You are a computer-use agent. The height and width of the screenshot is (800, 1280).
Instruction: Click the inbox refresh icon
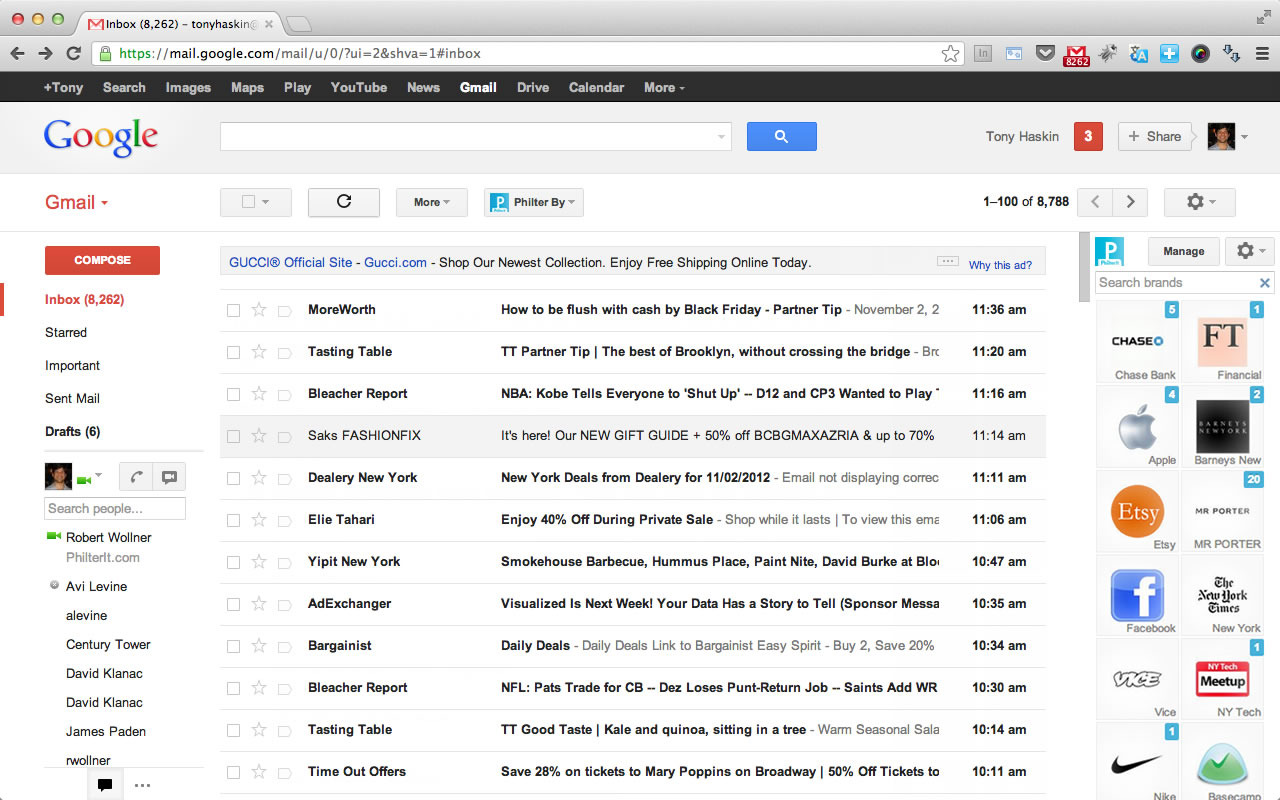coord(343,202)
